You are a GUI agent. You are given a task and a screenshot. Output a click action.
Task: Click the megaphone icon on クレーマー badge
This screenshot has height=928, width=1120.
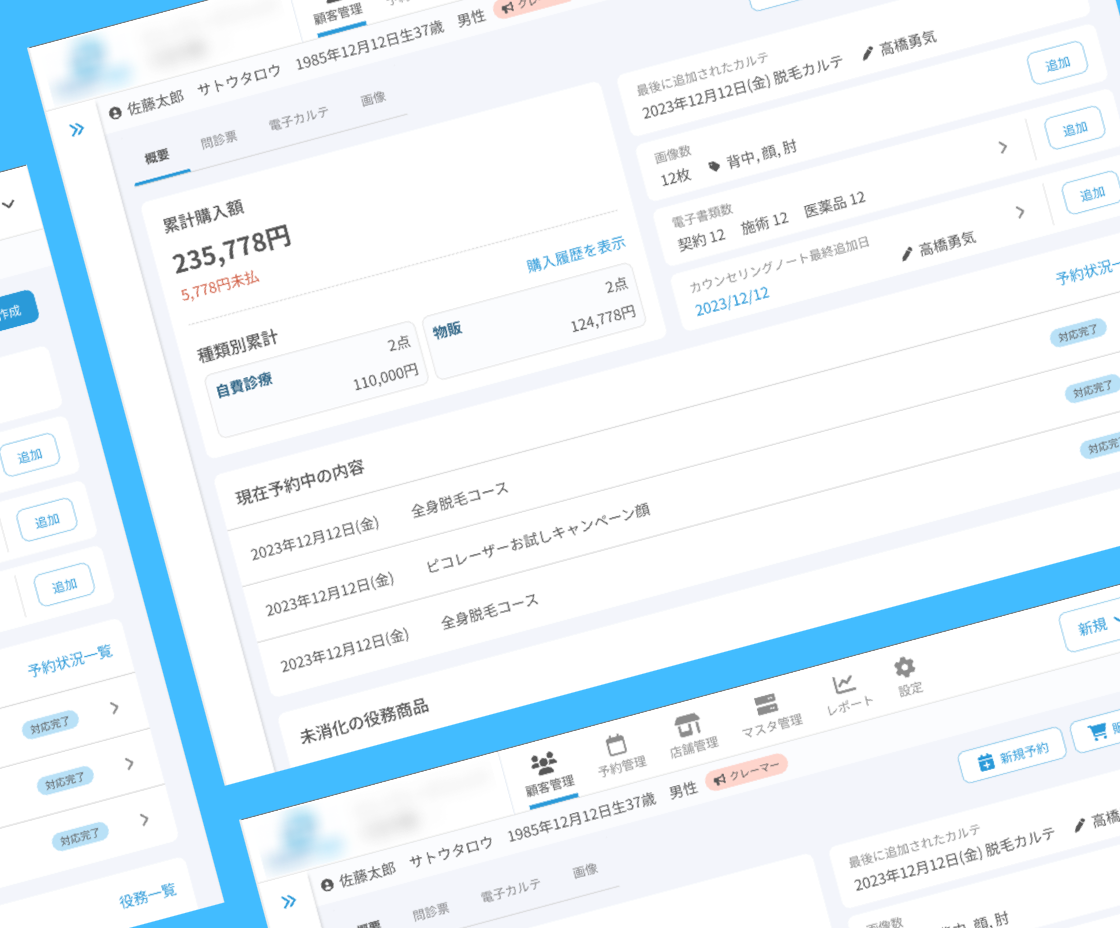coord(719,780)
